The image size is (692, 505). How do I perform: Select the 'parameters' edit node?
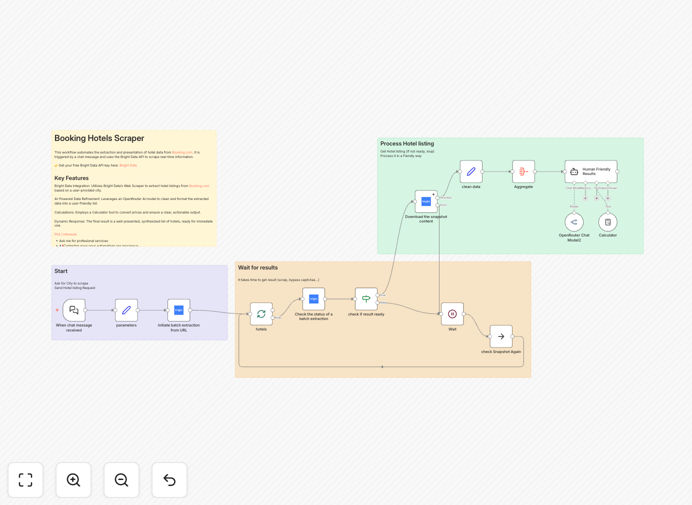126,310
